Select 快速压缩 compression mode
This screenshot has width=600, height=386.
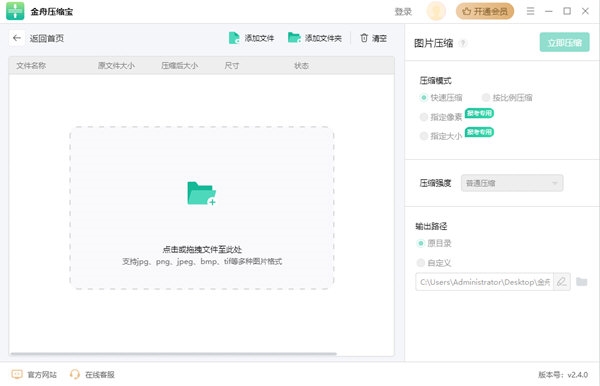point(441,98)
